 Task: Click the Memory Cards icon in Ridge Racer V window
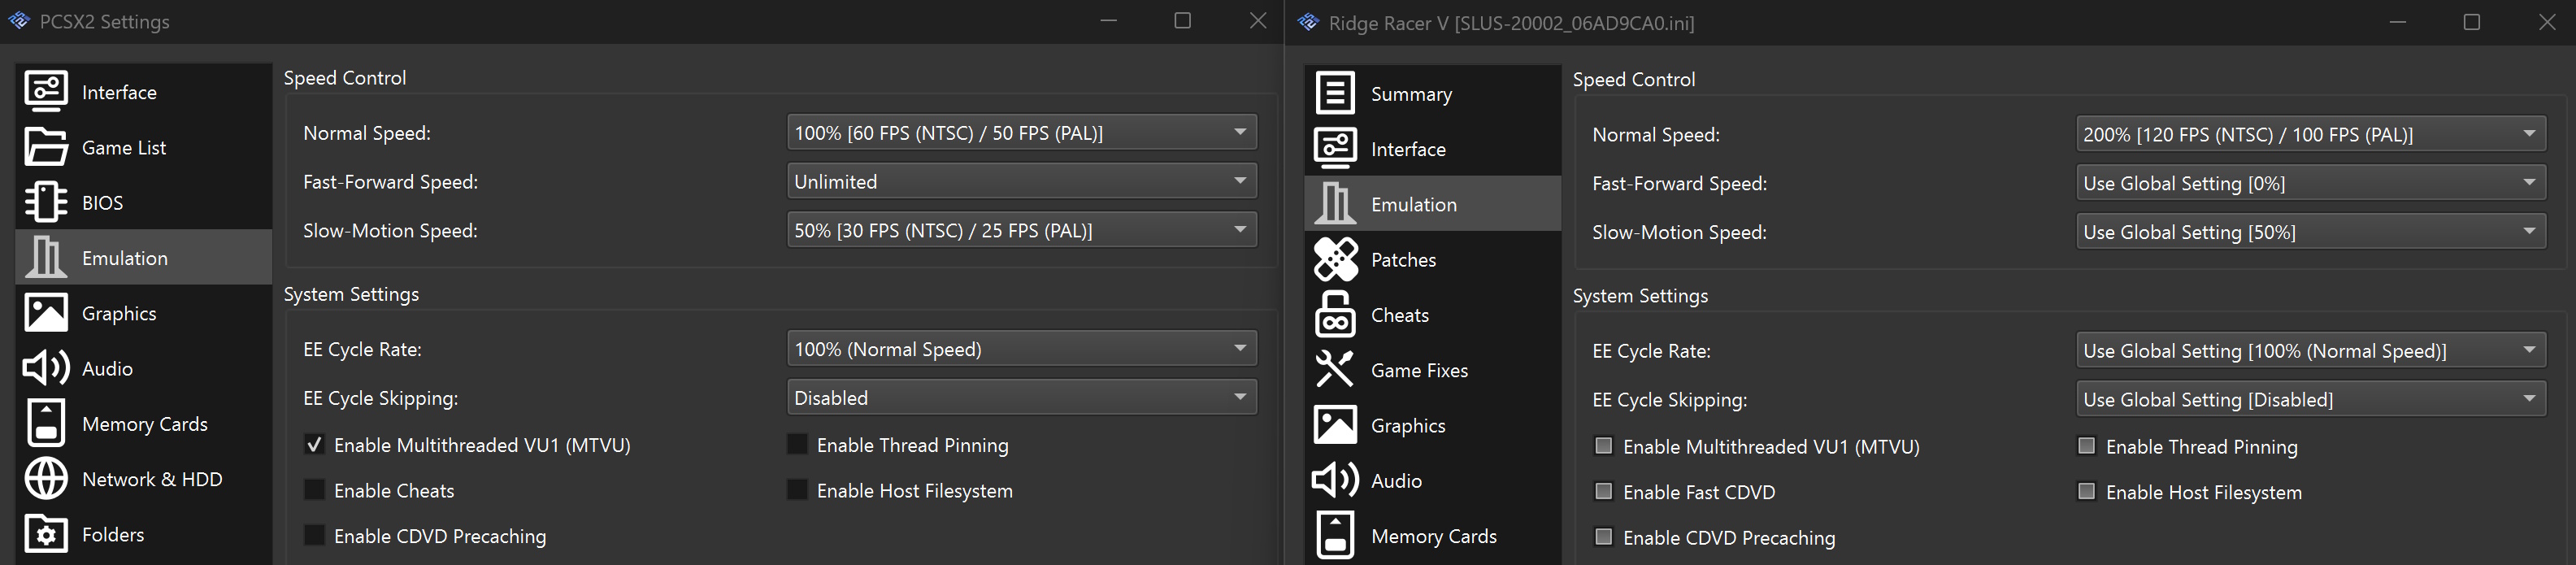(1335, 536)
